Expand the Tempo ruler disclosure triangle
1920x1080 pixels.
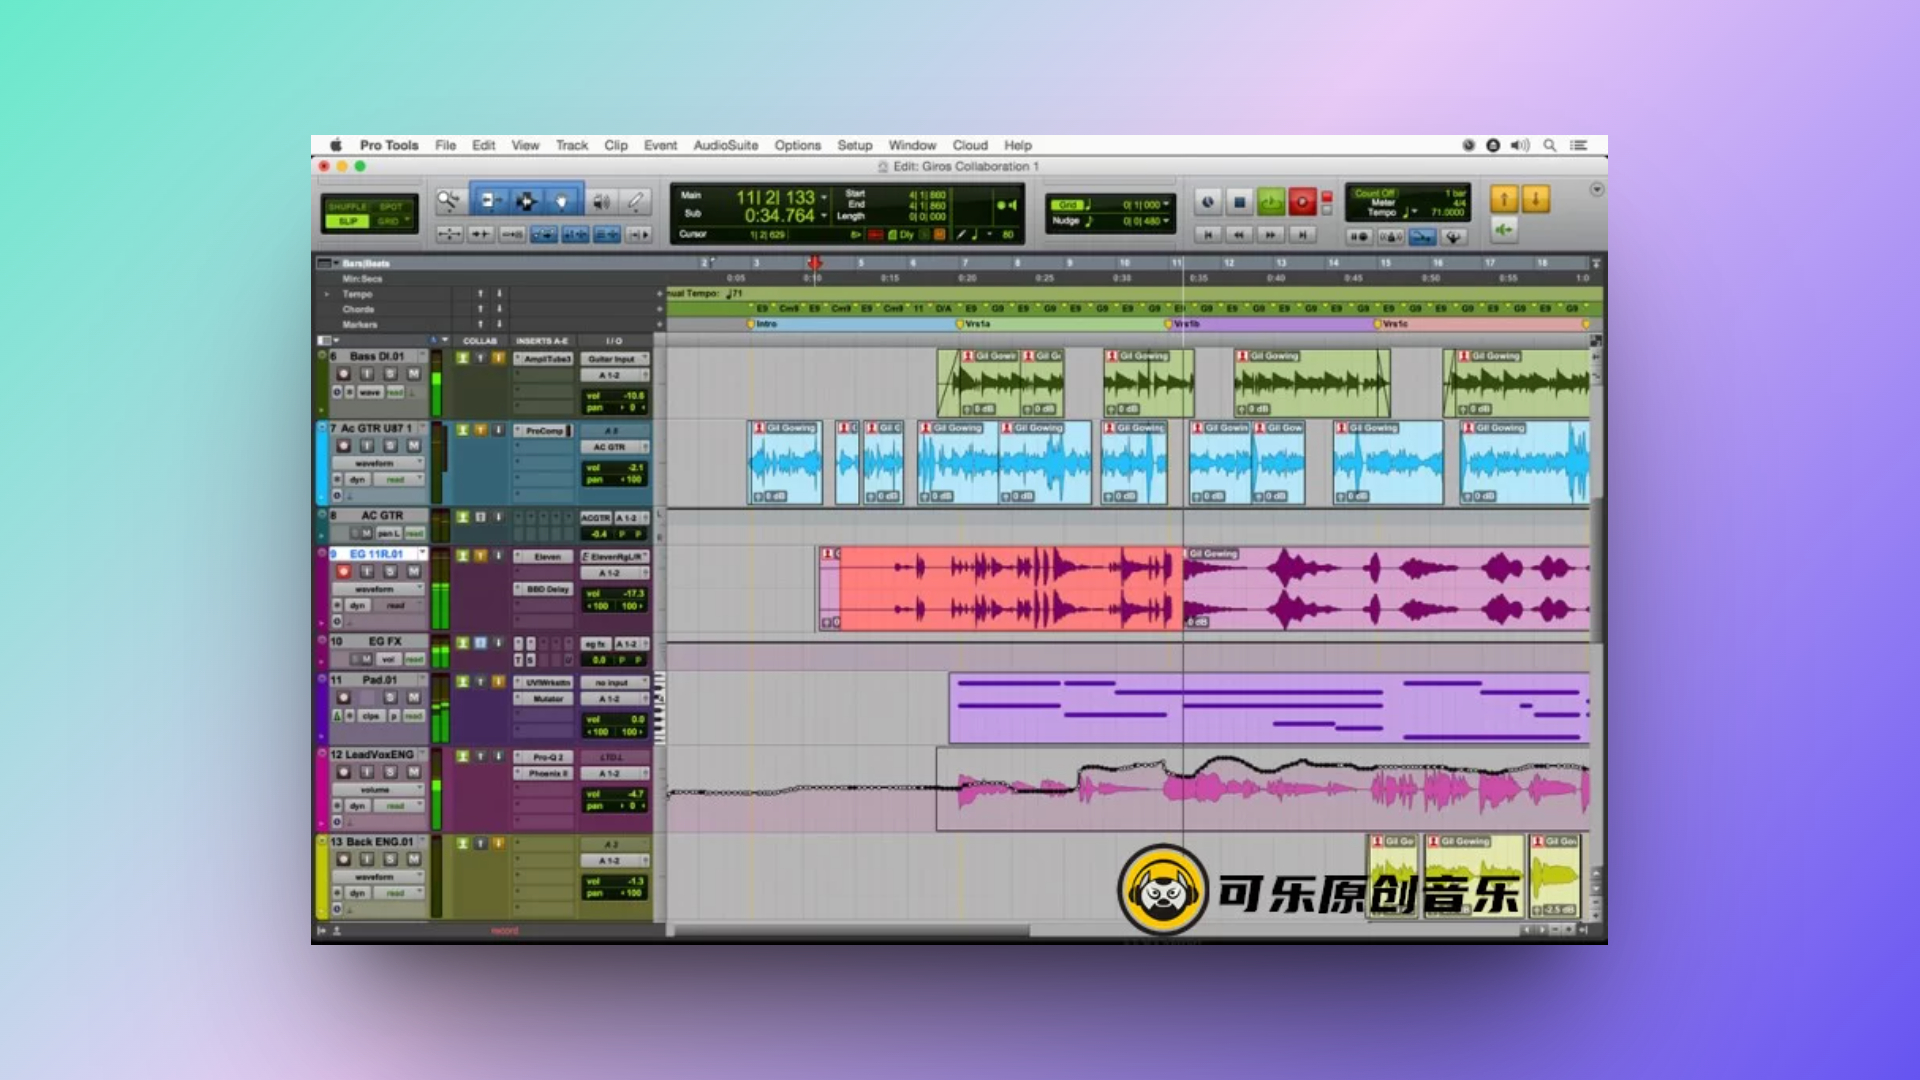click(x=327, y=294)
